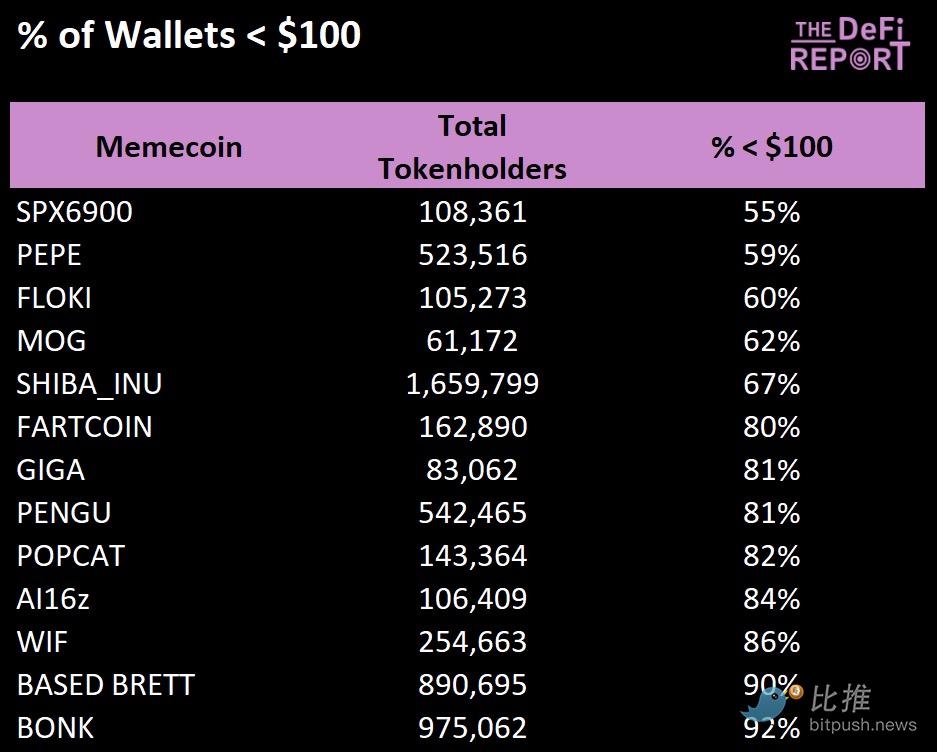Select the FARTCOIN memecoin cell
Screen dimensions: 937x752
click(x=84, y=427)
